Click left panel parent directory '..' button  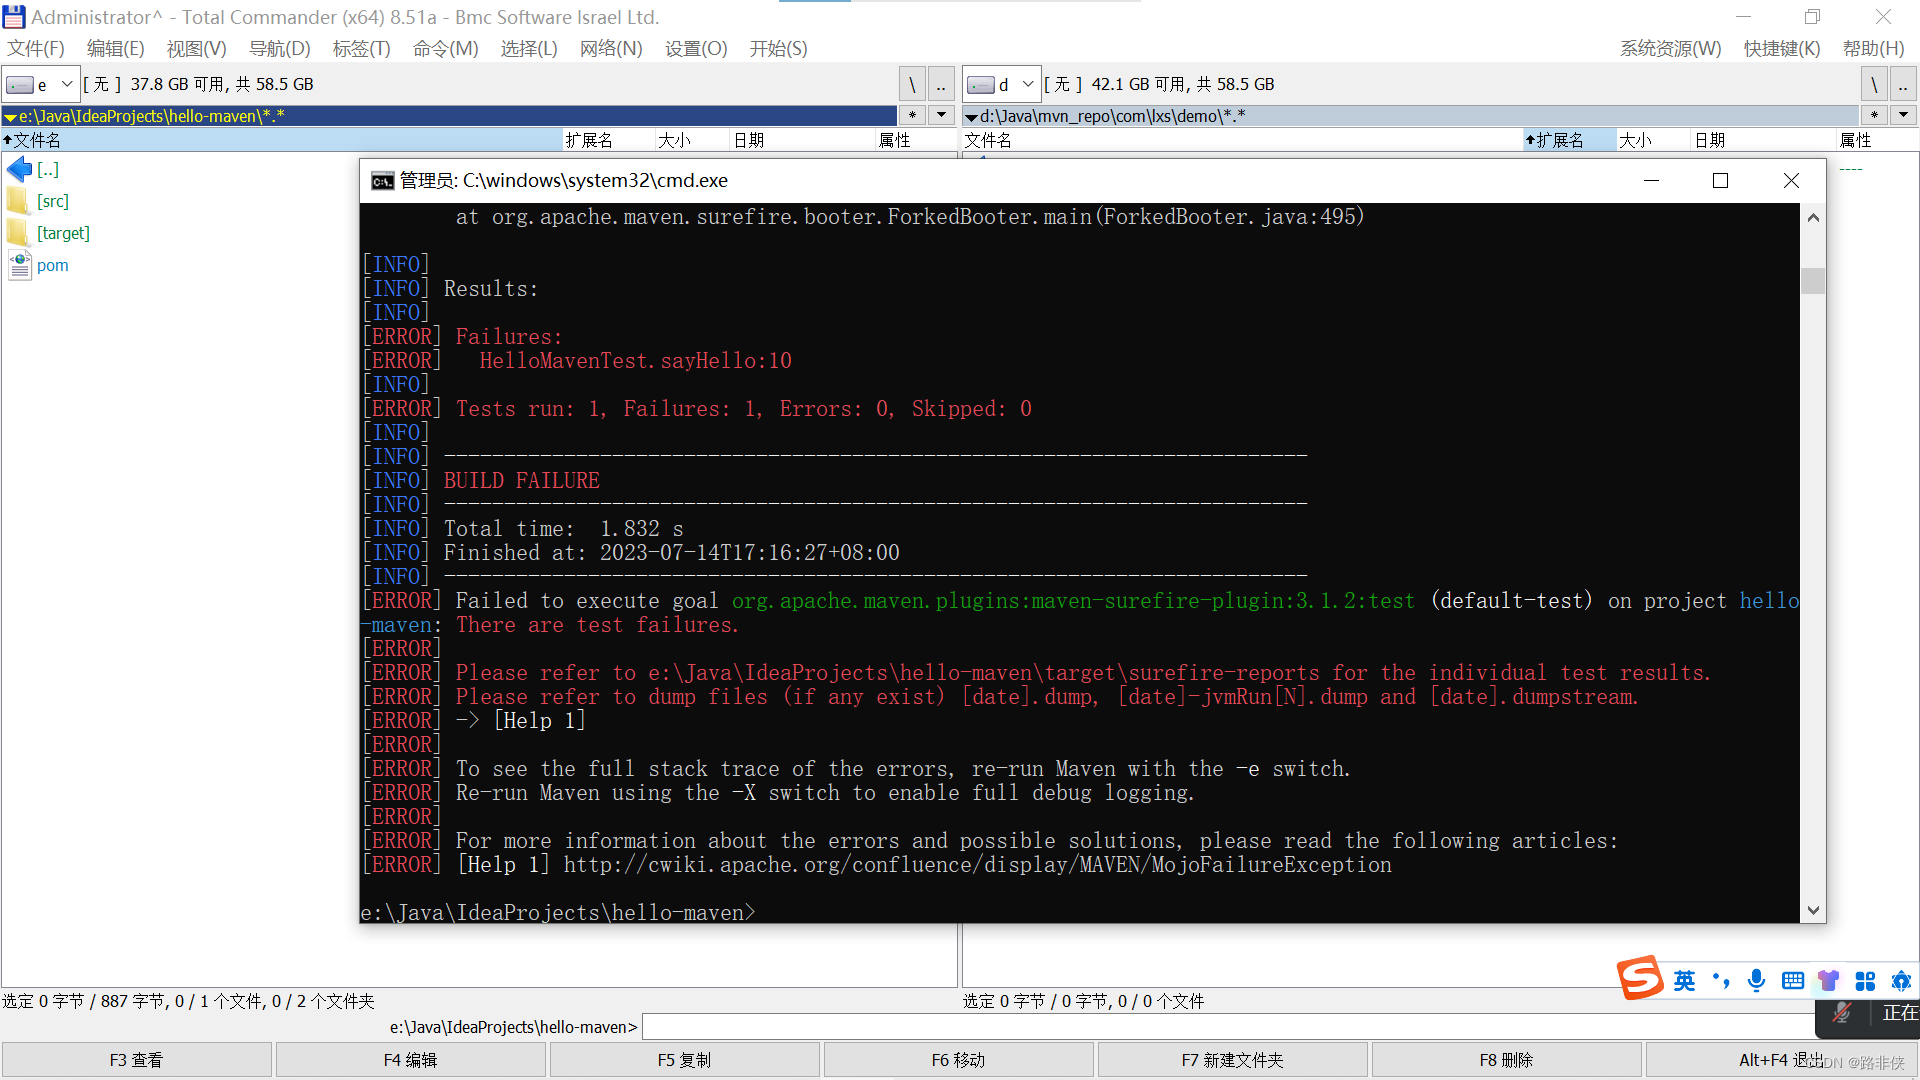pyautogui.click(x=941, y=84)
